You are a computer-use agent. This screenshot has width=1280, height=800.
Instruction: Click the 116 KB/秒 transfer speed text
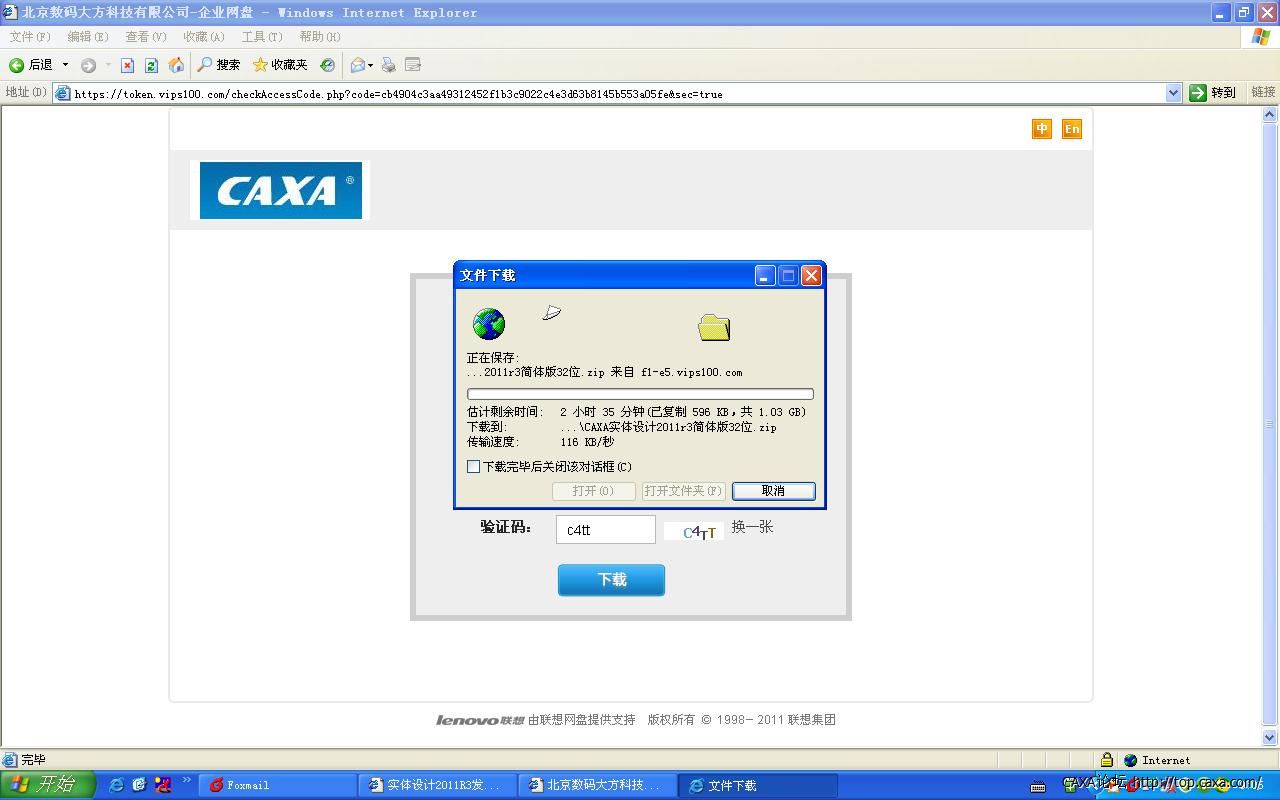point(587,442)
